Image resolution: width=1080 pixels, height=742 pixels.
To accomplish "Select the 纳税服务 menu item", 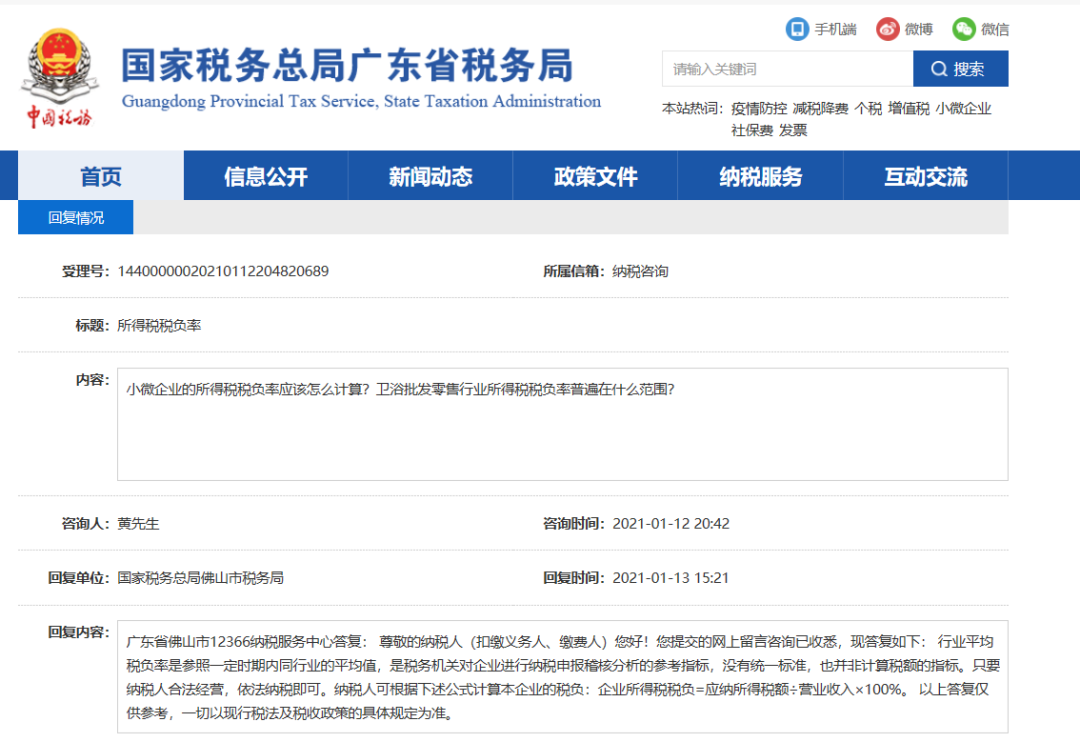I will (761, 176).
